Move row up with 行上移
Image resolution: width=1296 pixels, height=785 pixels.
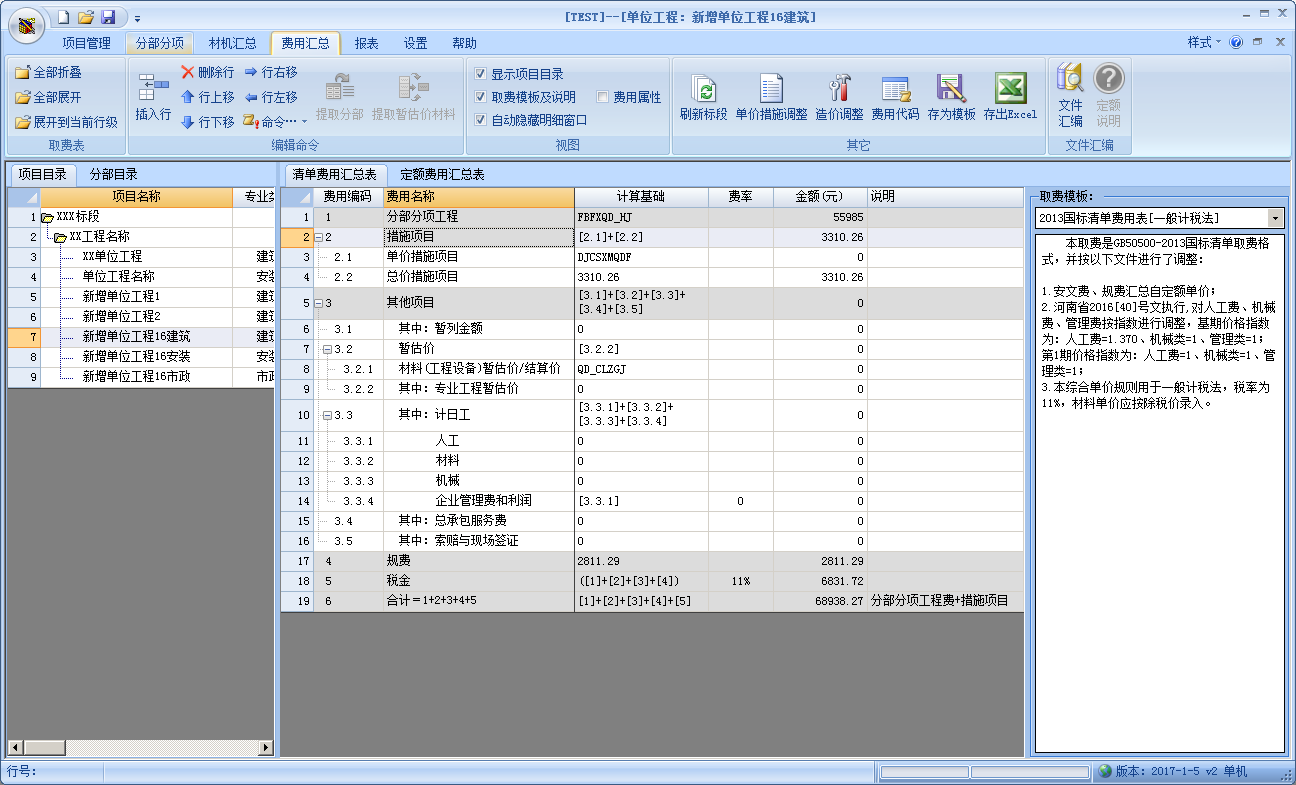pyautogui.click(x=208, y=97)
